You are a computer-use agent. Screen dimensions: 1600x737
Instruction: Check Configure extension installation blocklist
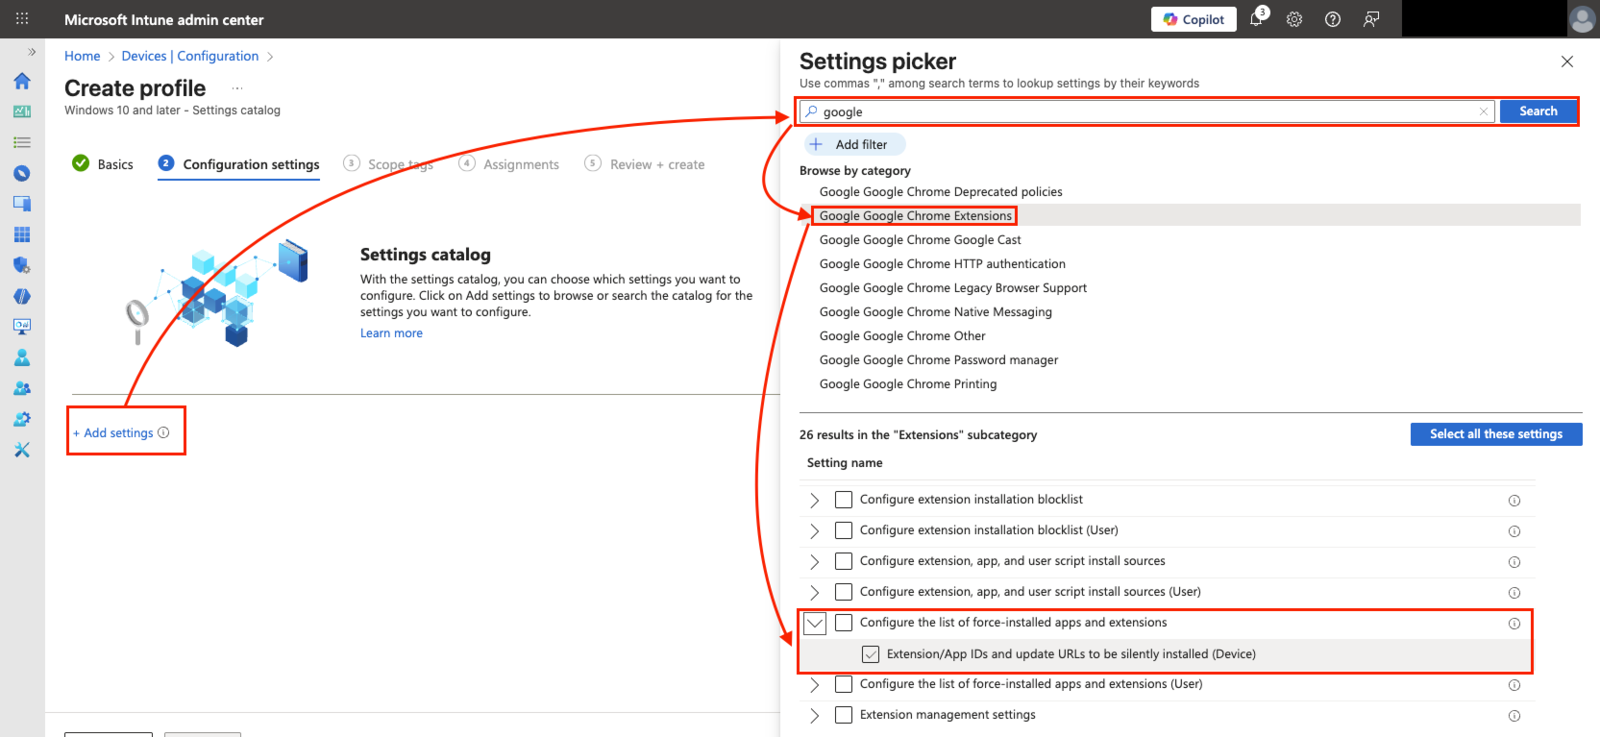click(844, 500)
